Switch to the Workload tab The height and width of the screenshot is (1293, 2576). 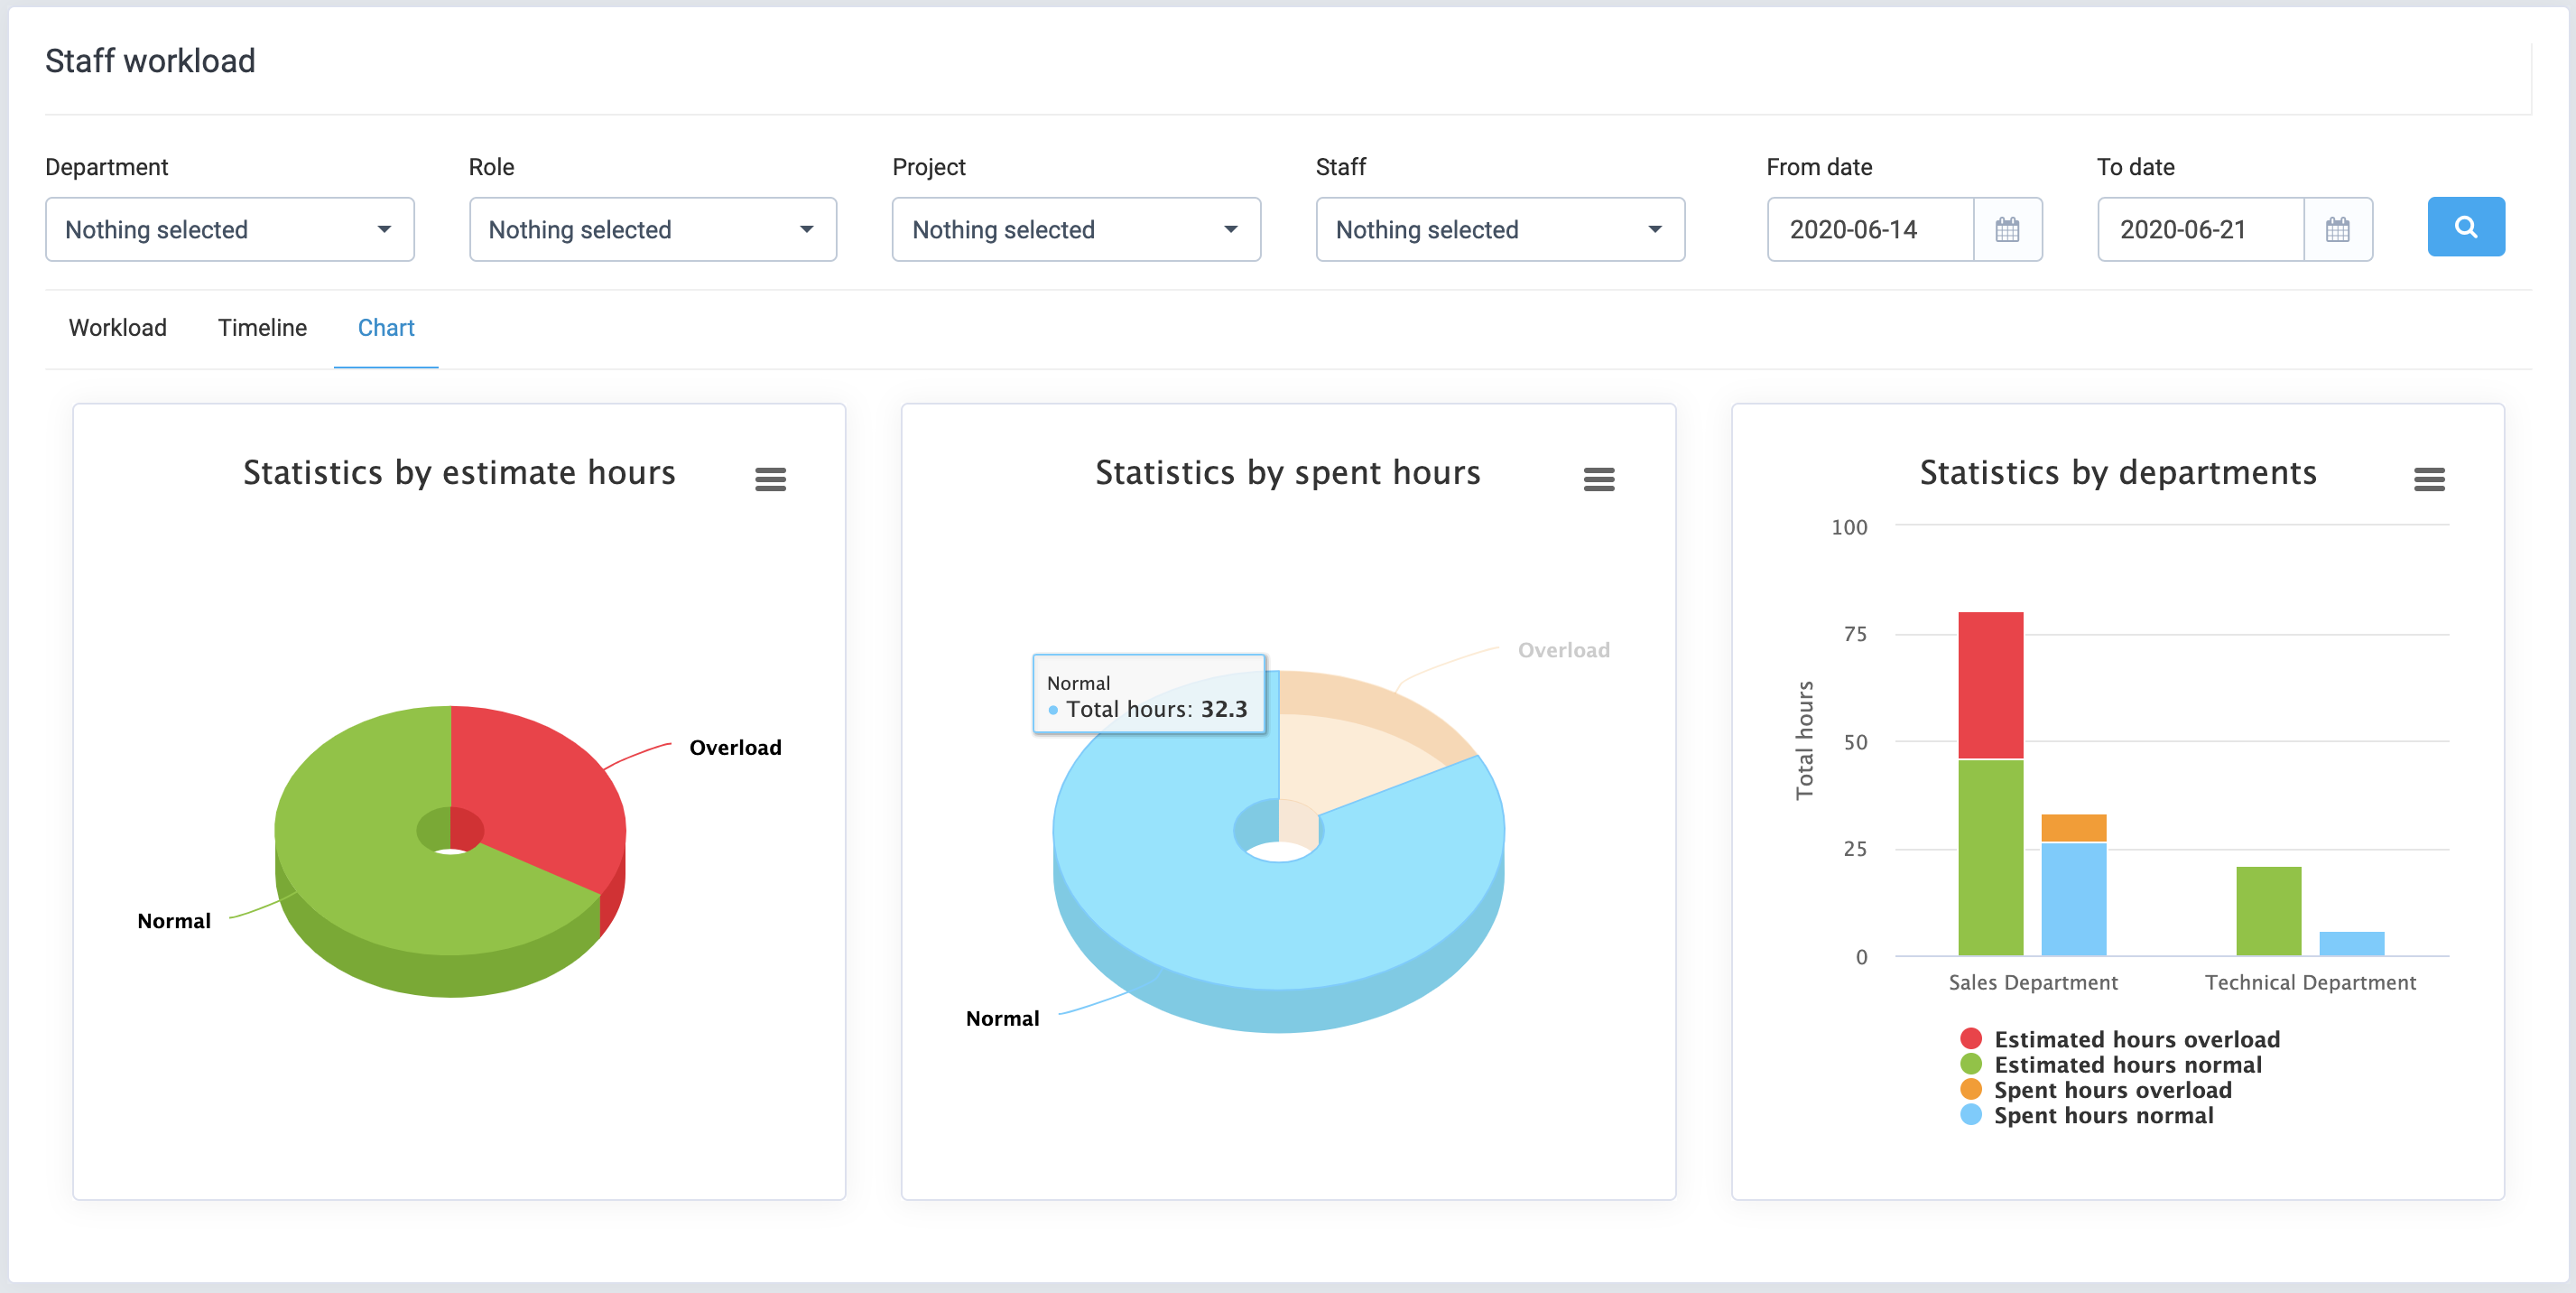(x=117, y=327)
